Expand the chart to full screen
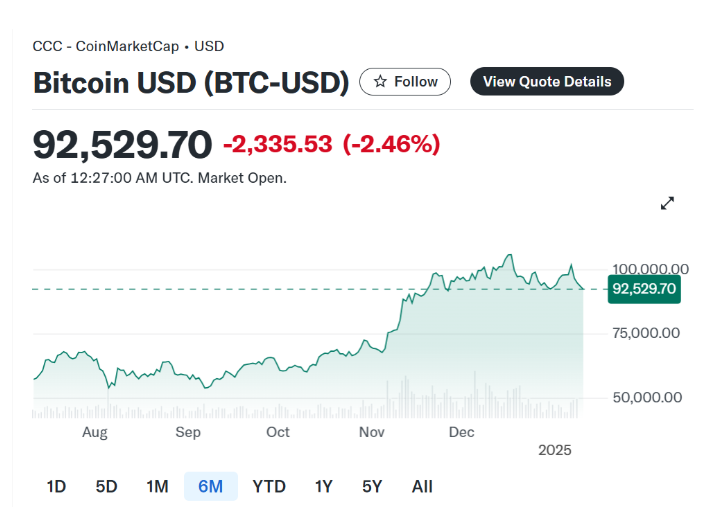This screenshot has width=711, height=507. click(668, 203)
